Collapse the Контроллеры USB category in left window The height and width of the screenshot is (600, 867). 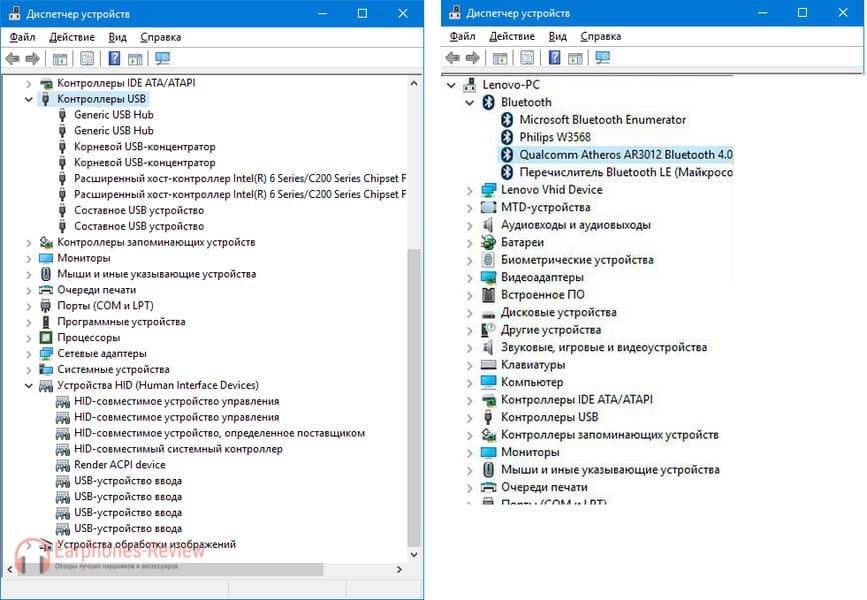click(x=28, y=99)
